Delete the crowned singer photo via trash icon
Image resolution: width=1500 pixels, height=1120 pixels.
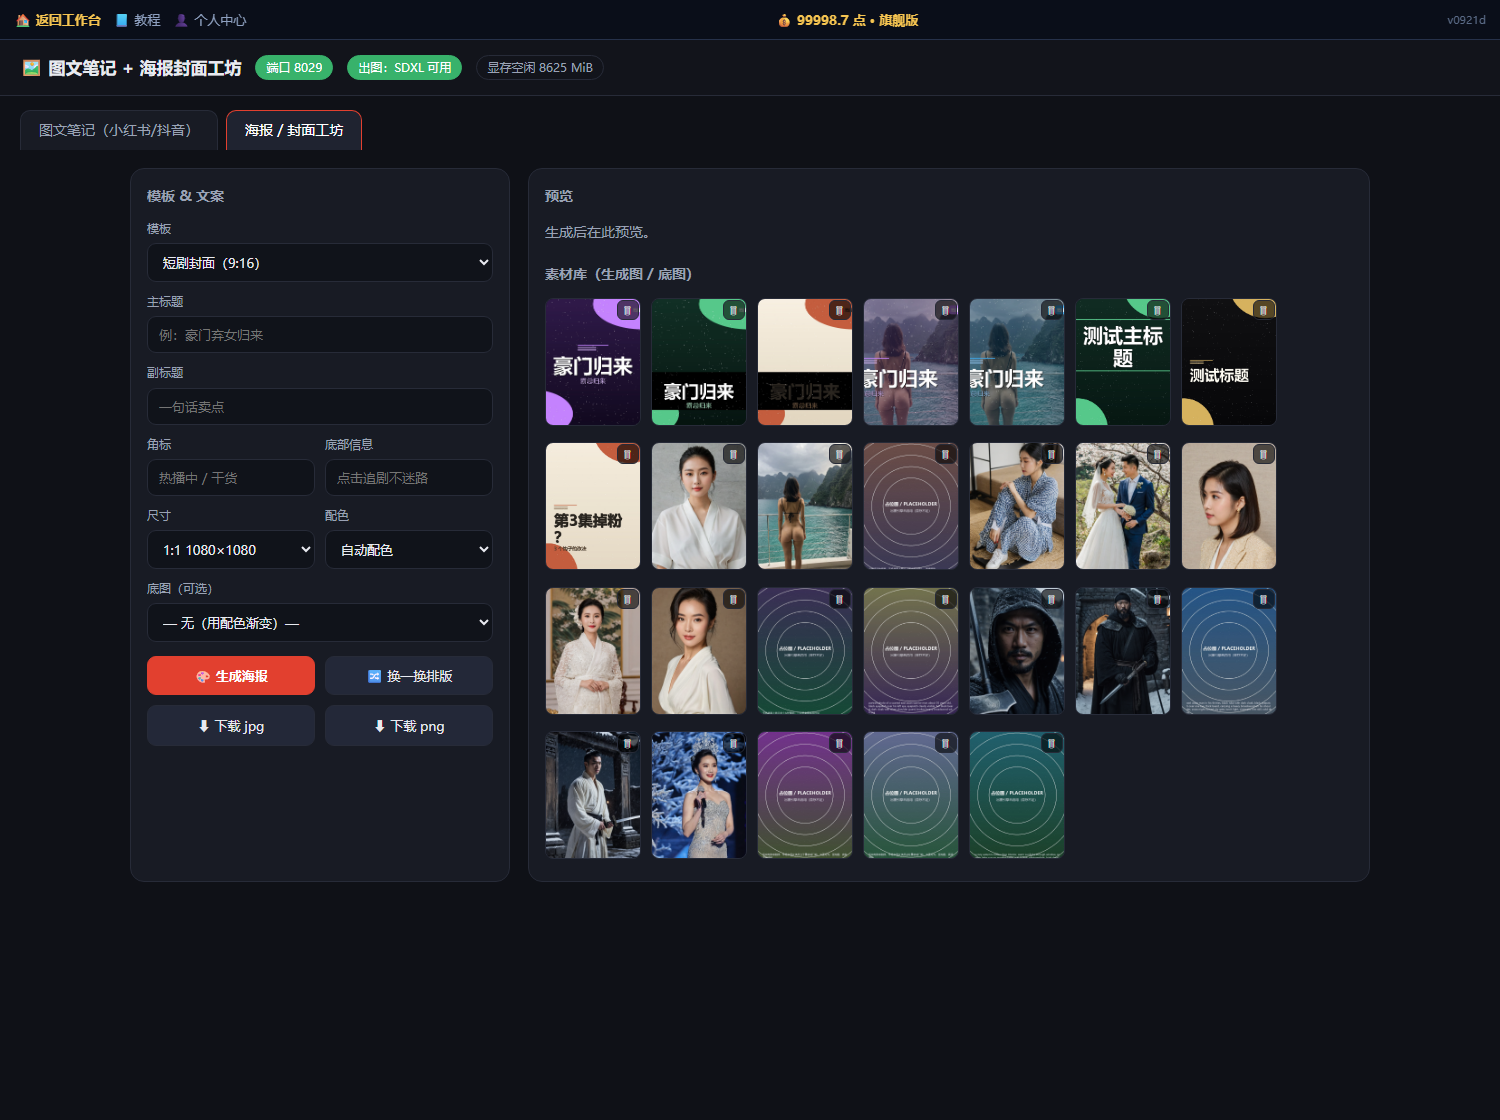point(733,744)
